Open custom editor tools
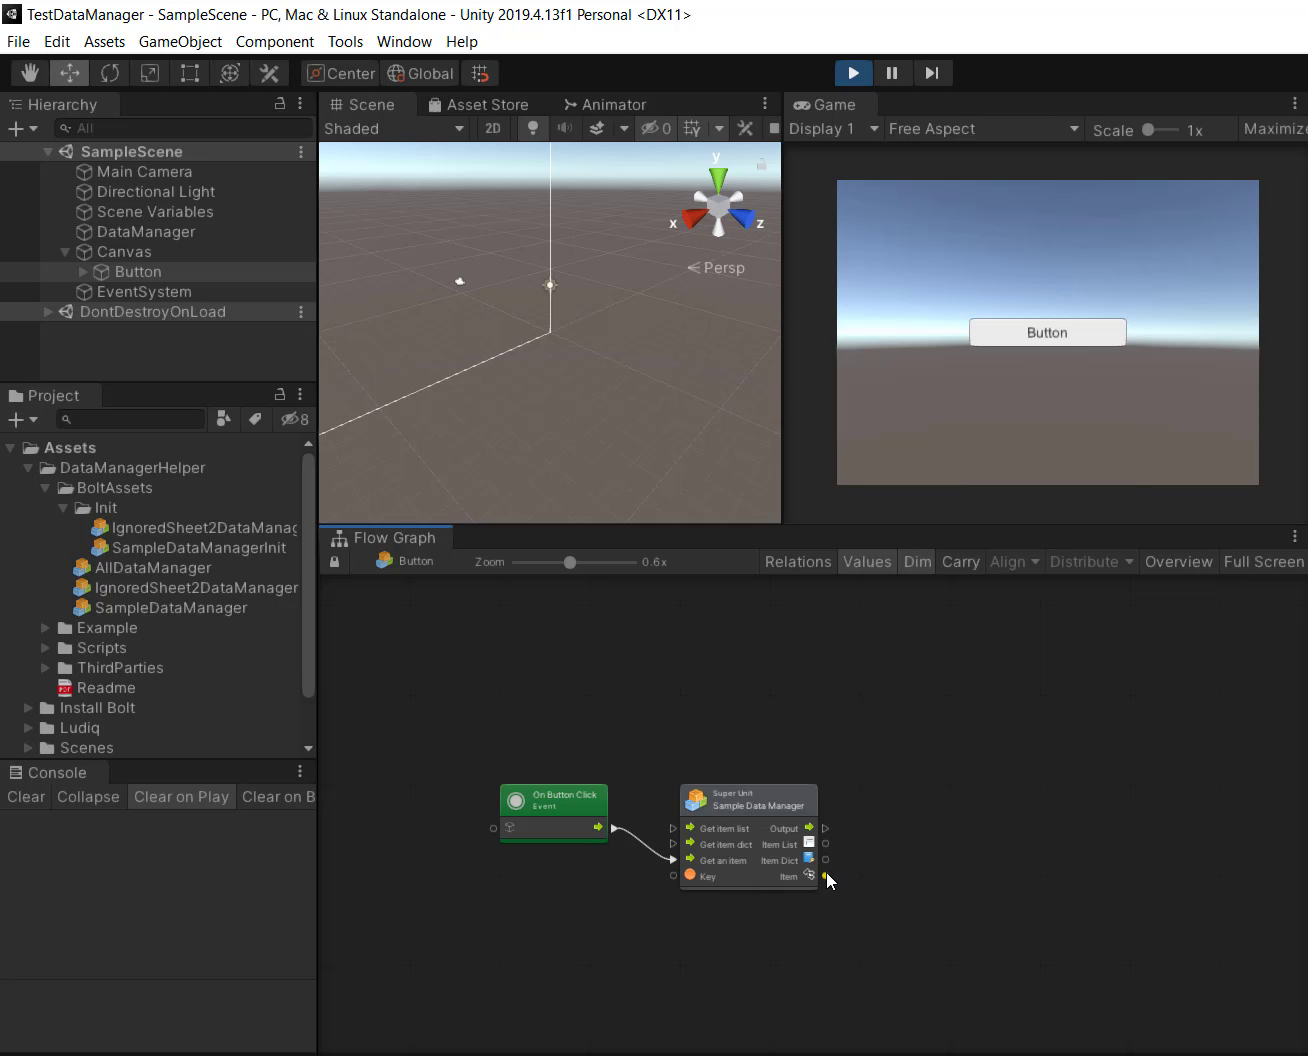1308x1056 pixels. pyautogui.click(x=269, y=73)
